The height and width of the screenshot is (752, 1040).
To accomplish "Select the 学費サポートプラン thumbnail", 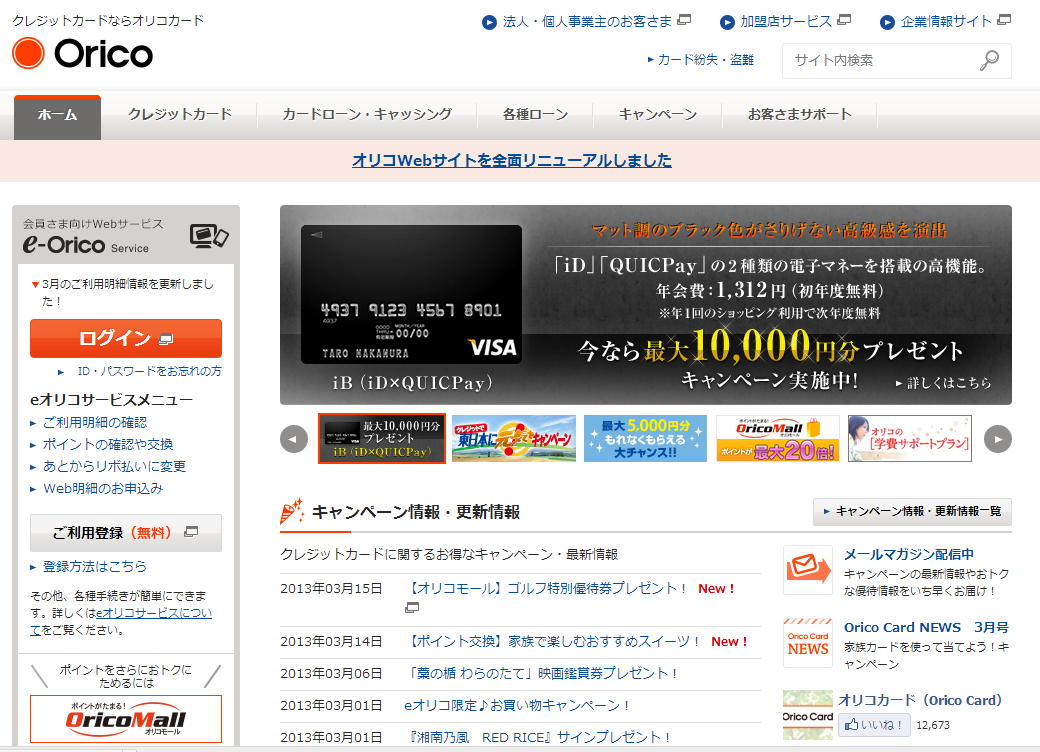I will [910, 438].
